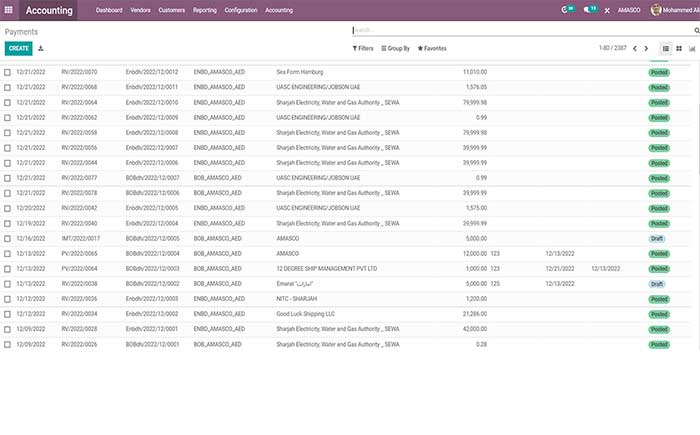Click number RV/2022/0028
Screen dimensions: 700x435
pos(79,329)
